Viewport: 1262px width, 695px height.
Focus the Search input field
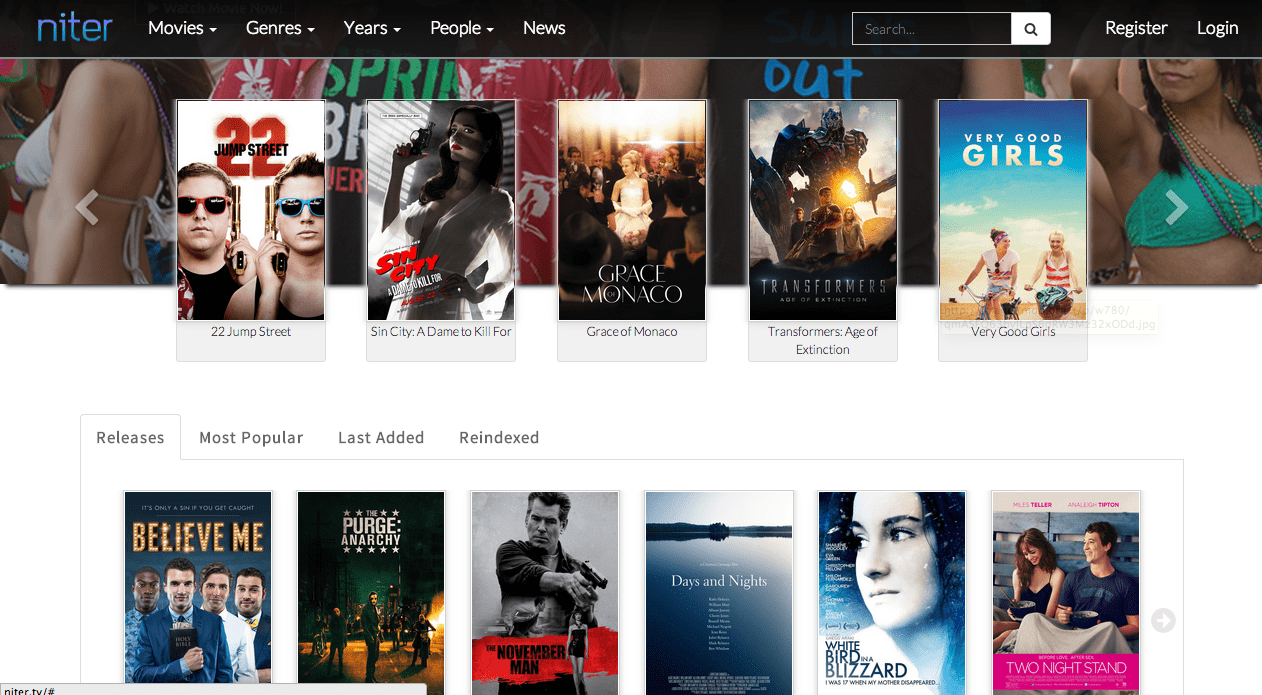pos(931,29)
